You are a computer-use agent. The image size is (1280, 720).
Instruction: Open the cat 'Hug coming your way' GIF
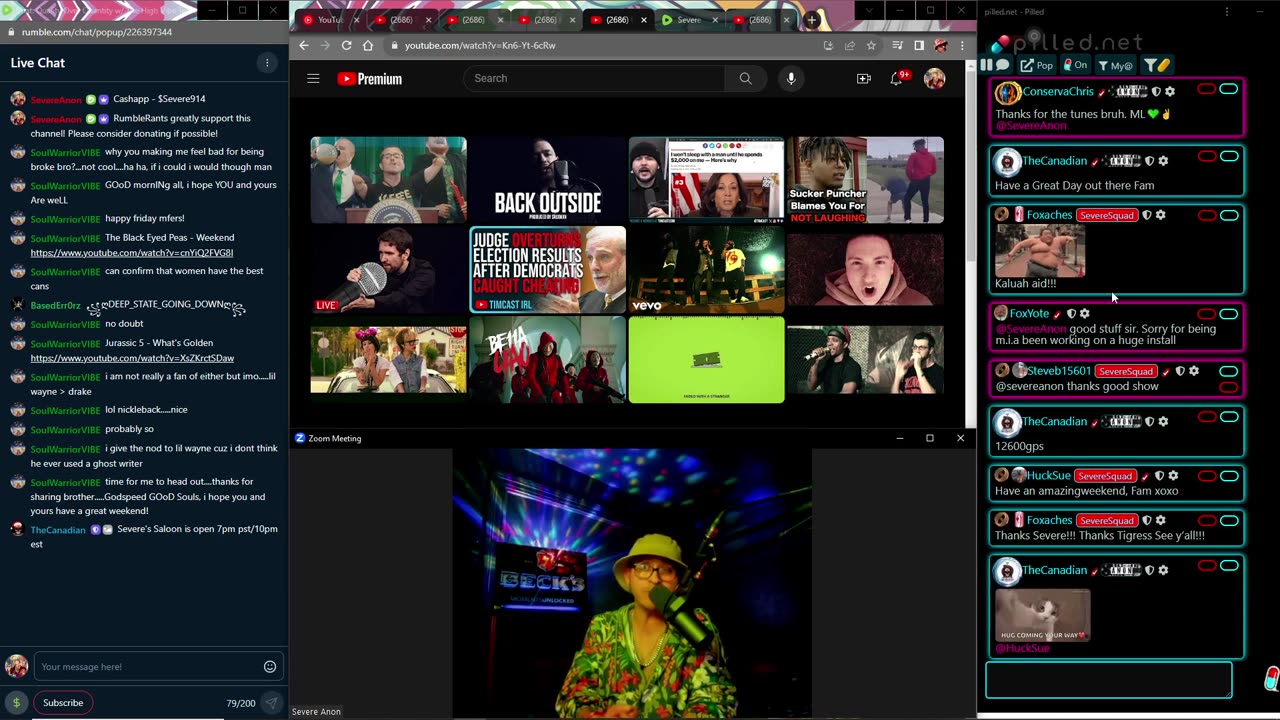coord(1043,615)
